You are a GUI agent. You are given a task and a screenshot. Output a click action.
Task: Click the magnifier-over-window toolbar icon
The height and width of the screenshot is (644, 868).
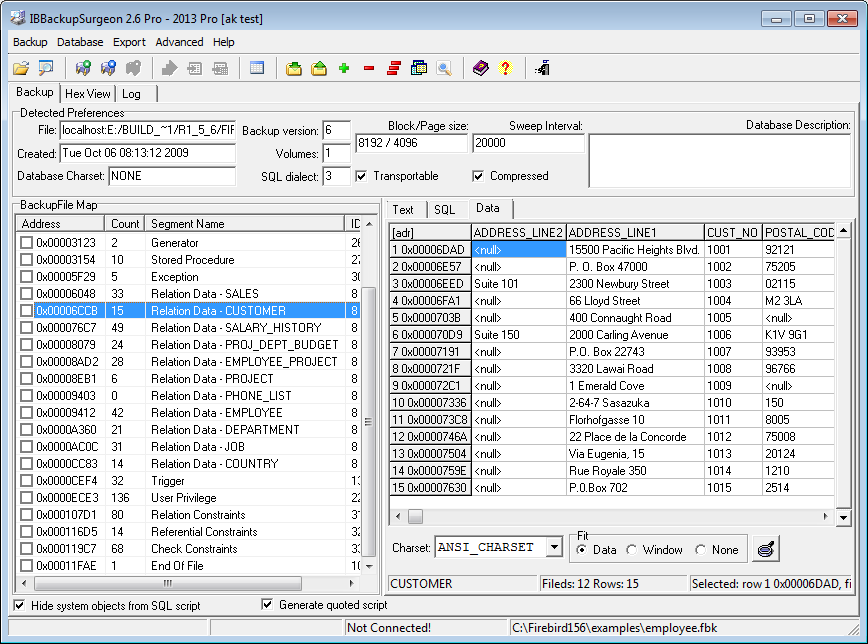(46, 69)
